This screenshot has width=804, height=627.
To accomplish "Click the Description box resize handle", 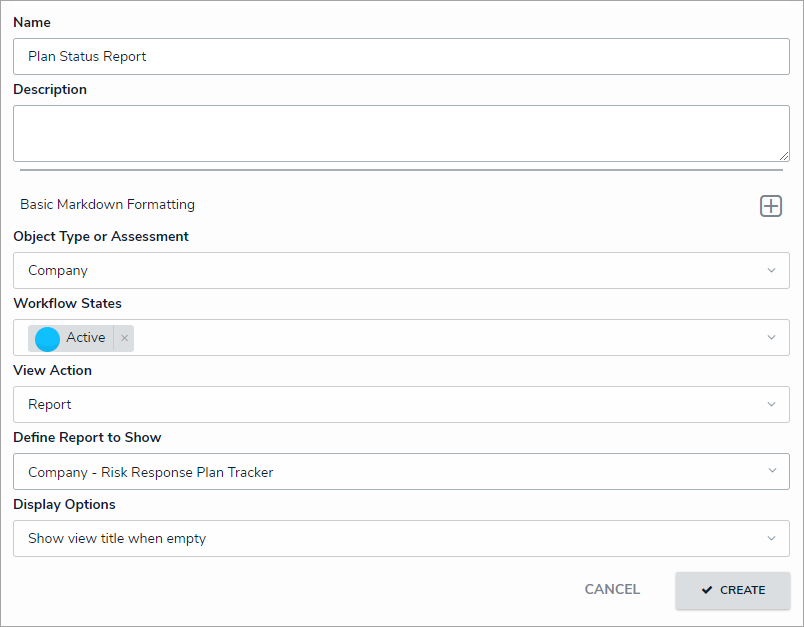I will point(784,156).
